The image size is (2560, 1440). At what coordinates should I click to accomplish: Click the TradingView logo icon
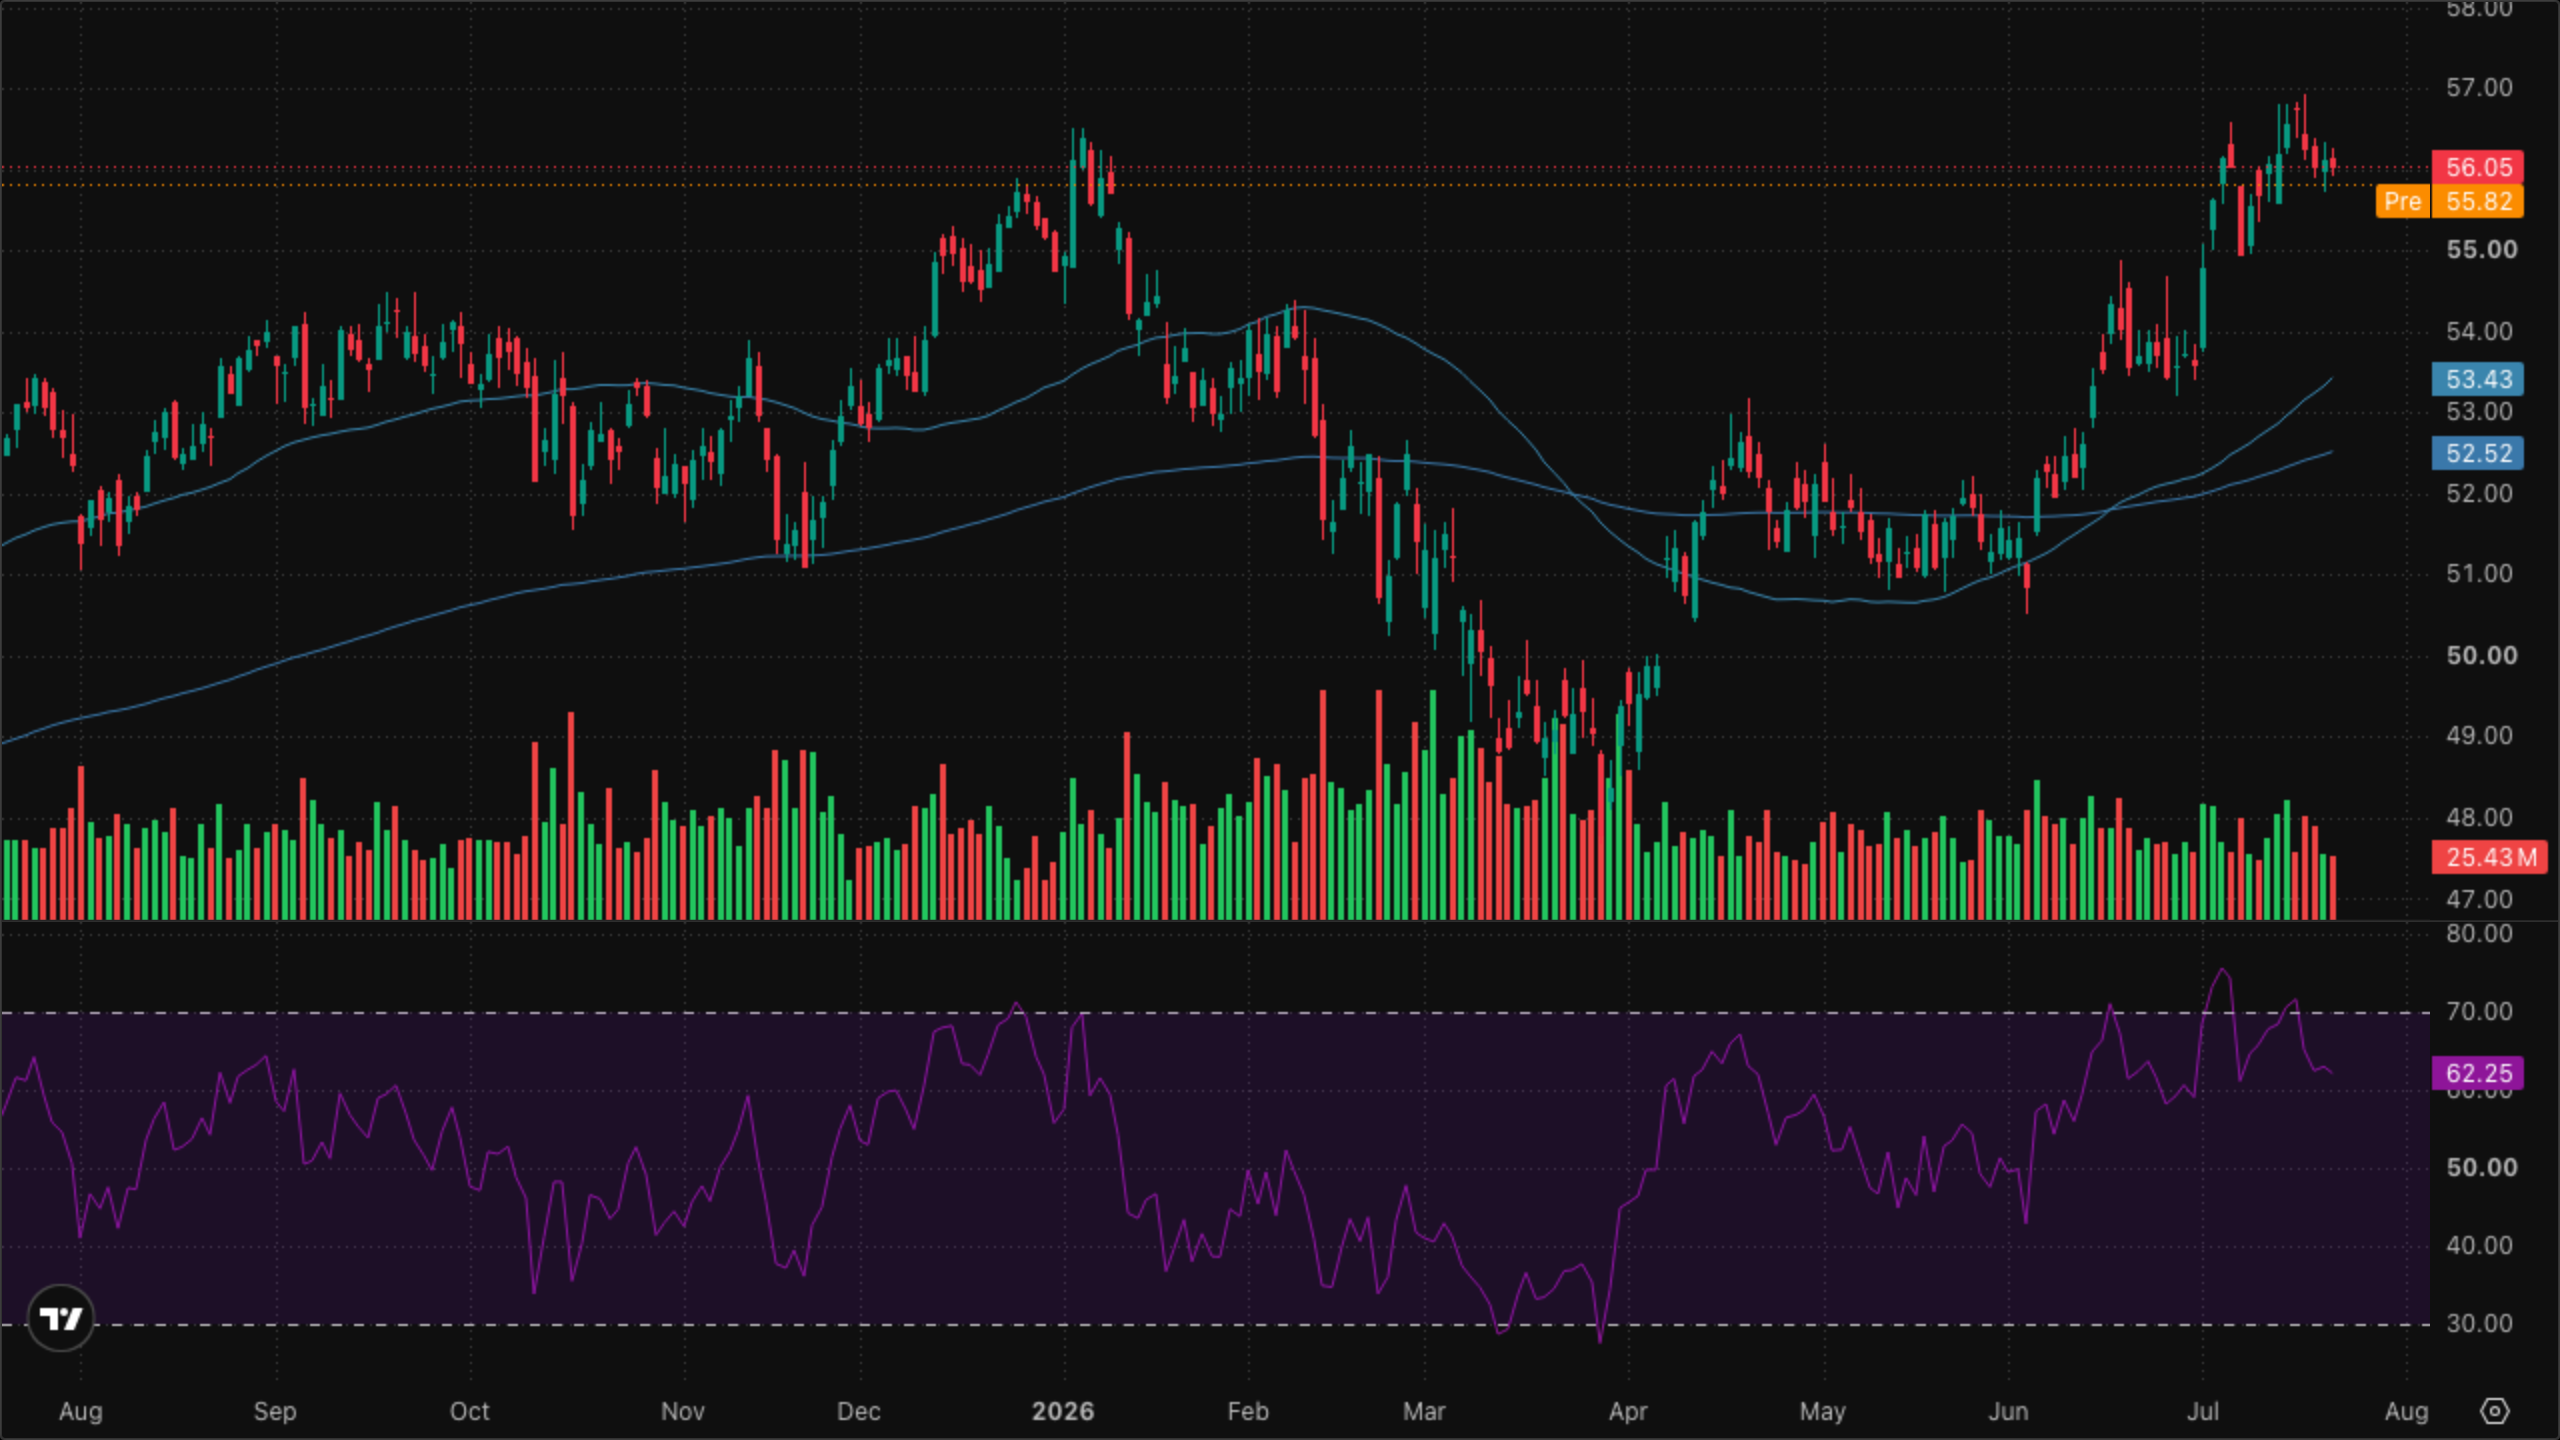(x=61, y=1318)
